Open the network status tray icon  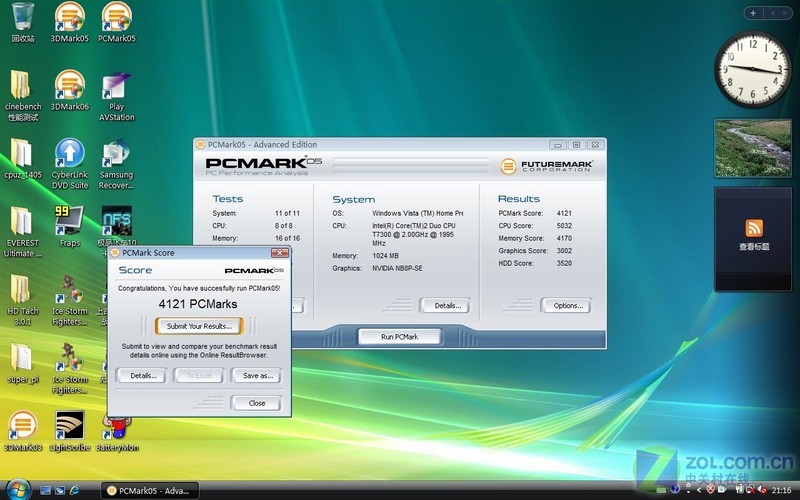(751, 489)
